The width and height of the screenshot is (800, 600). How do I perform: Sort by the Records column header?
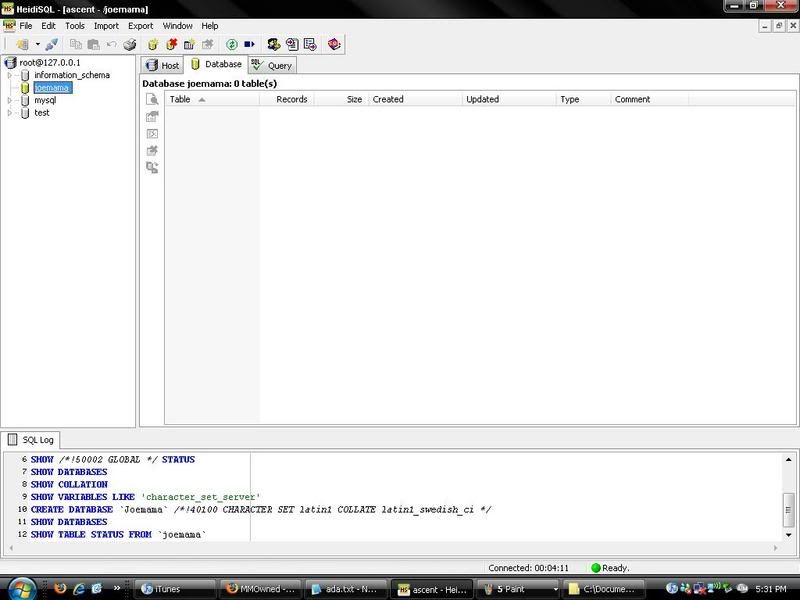click(287, 99)
